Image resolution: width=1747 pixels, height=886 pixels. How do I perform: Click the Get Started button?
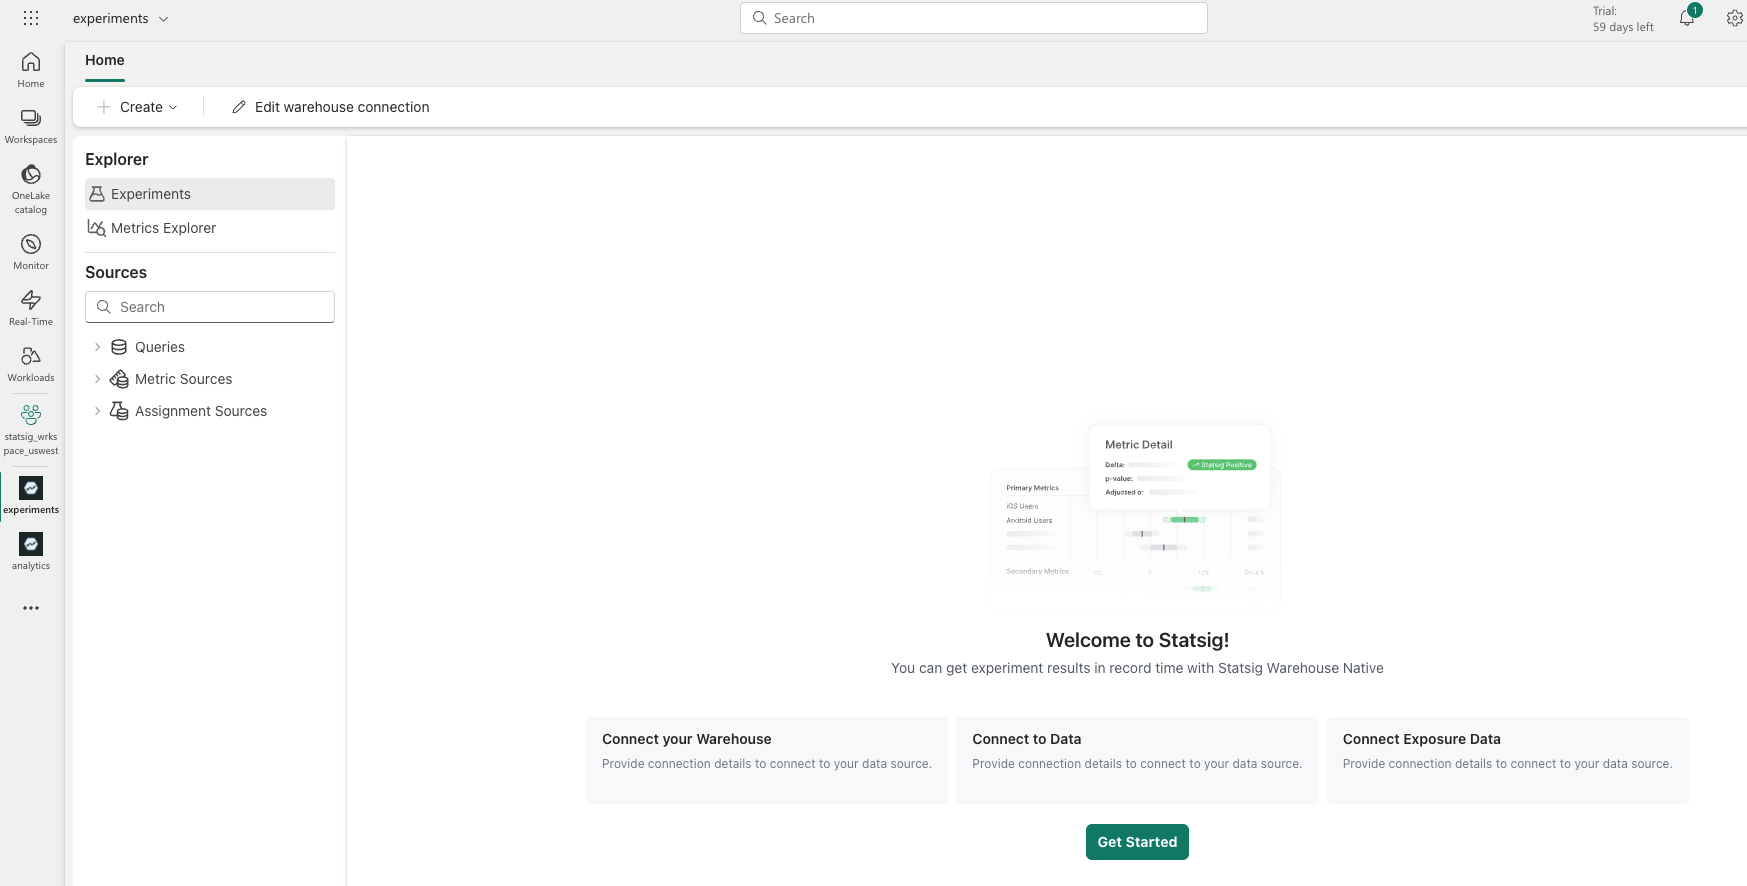pyautogui.click(x=1137, y=842)
